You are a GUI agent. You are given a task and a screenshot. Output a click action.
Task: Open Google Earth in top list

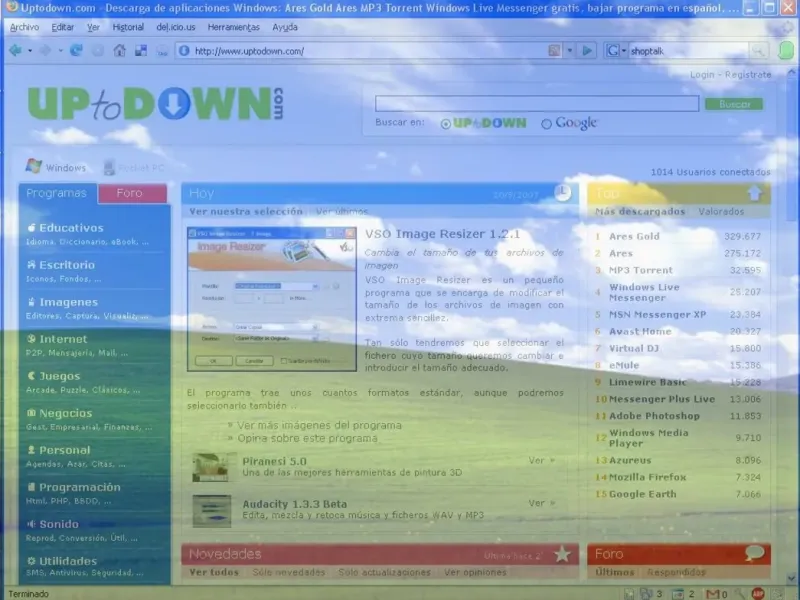click(642, 494)
